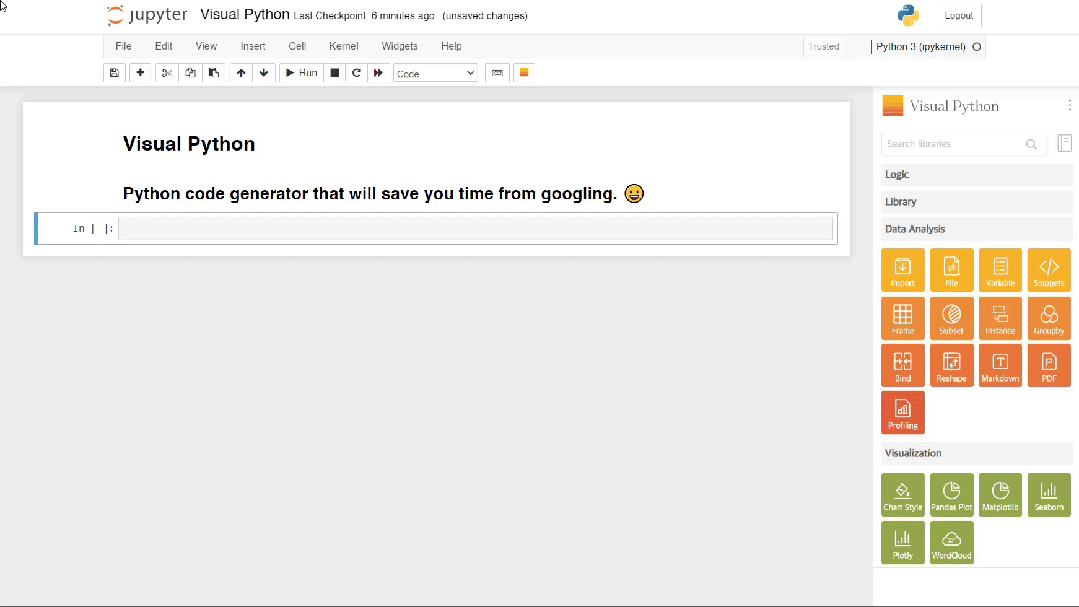The height and width of the screenshot is (607, 1079).
Task: Expand the Logic section
Action: (x=976, y=174)
